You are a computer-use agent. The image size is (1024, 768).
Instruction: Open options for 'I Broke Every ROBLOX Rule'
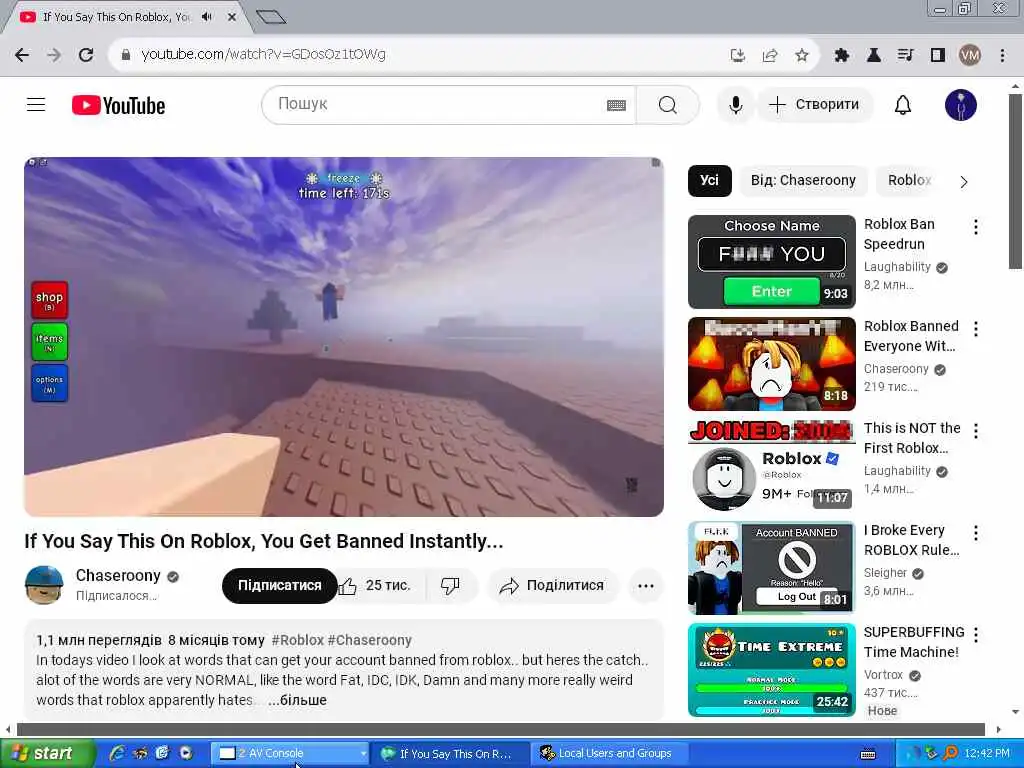976,533
